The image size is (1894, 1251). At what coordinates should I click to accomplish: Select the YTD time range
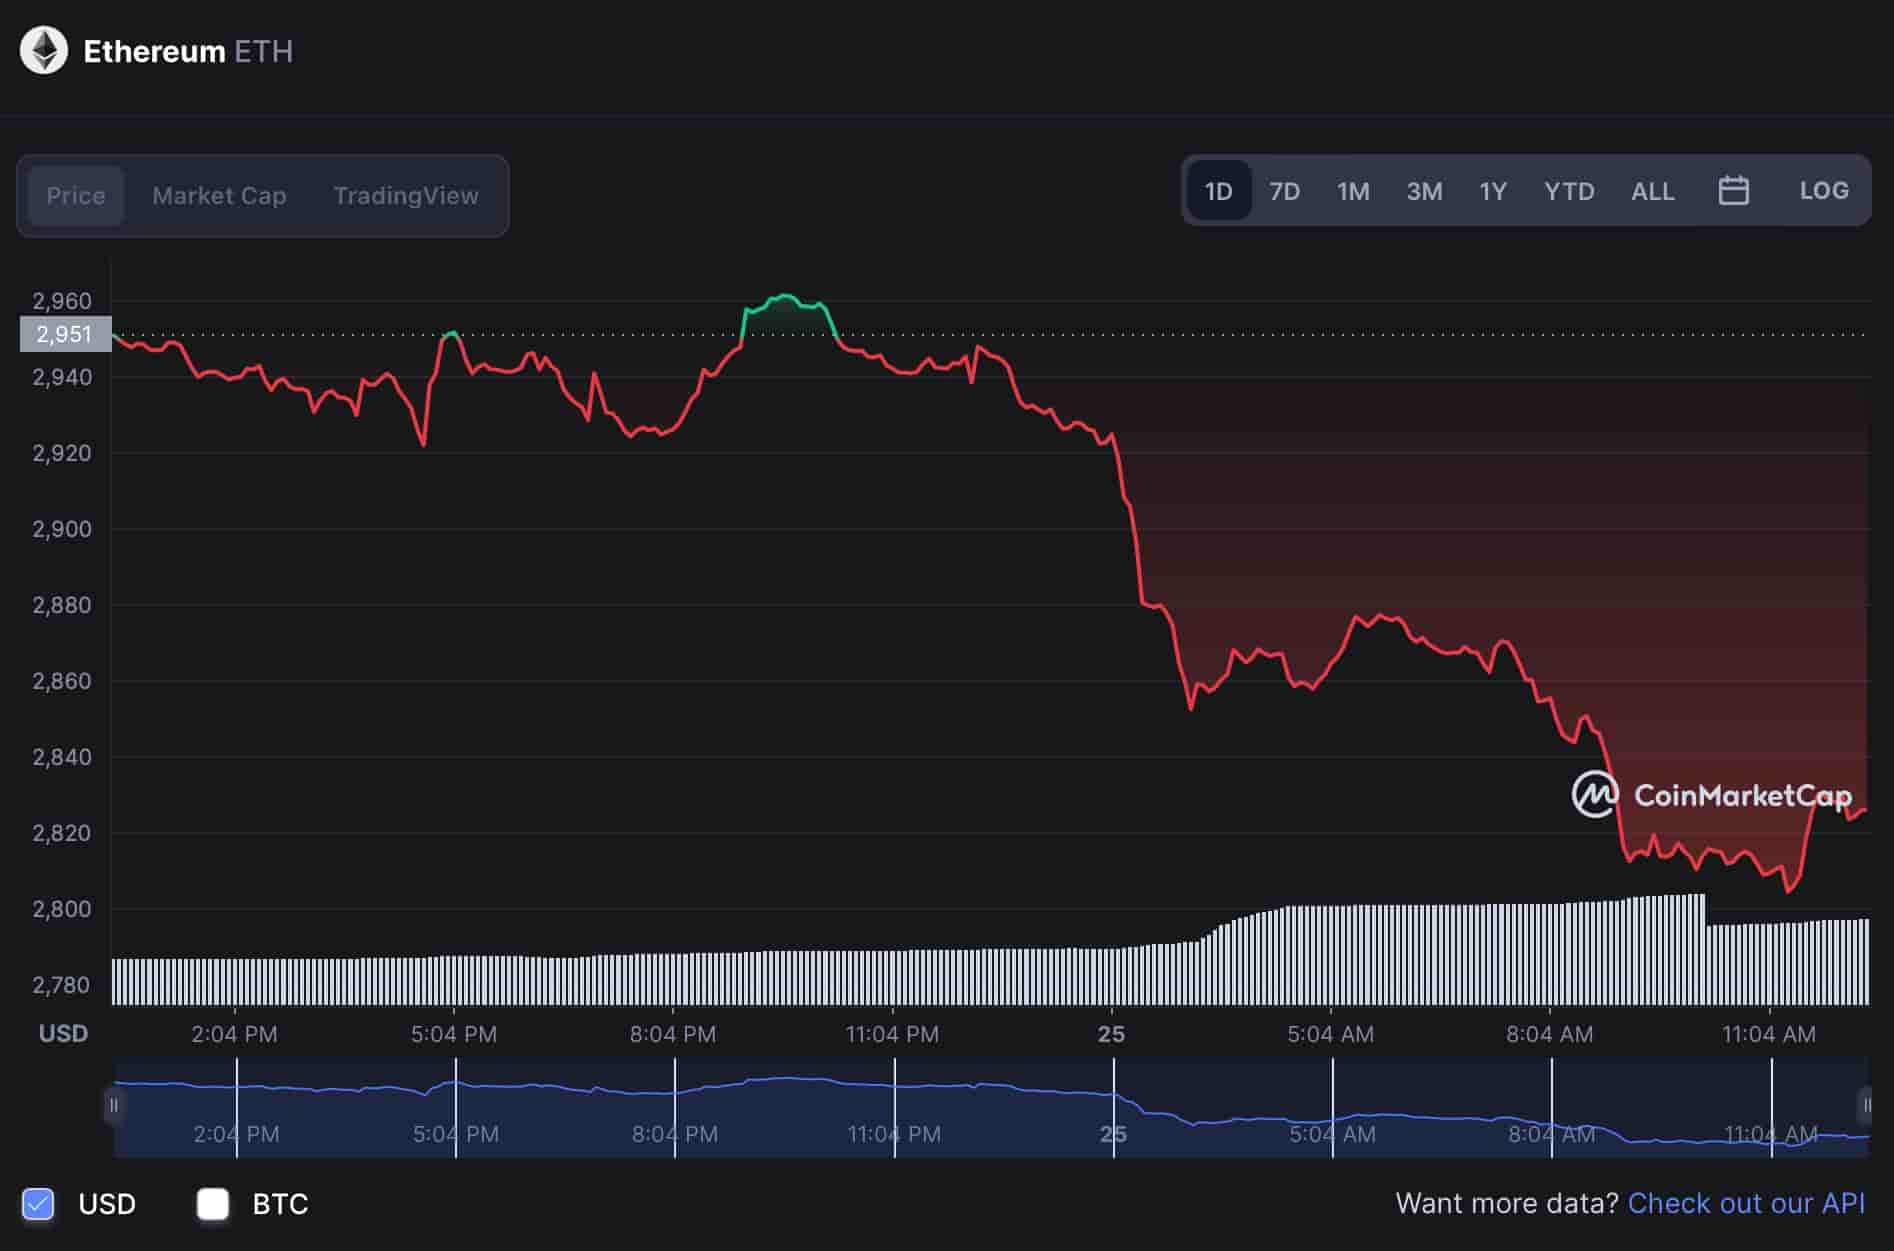coord(1569,190)
